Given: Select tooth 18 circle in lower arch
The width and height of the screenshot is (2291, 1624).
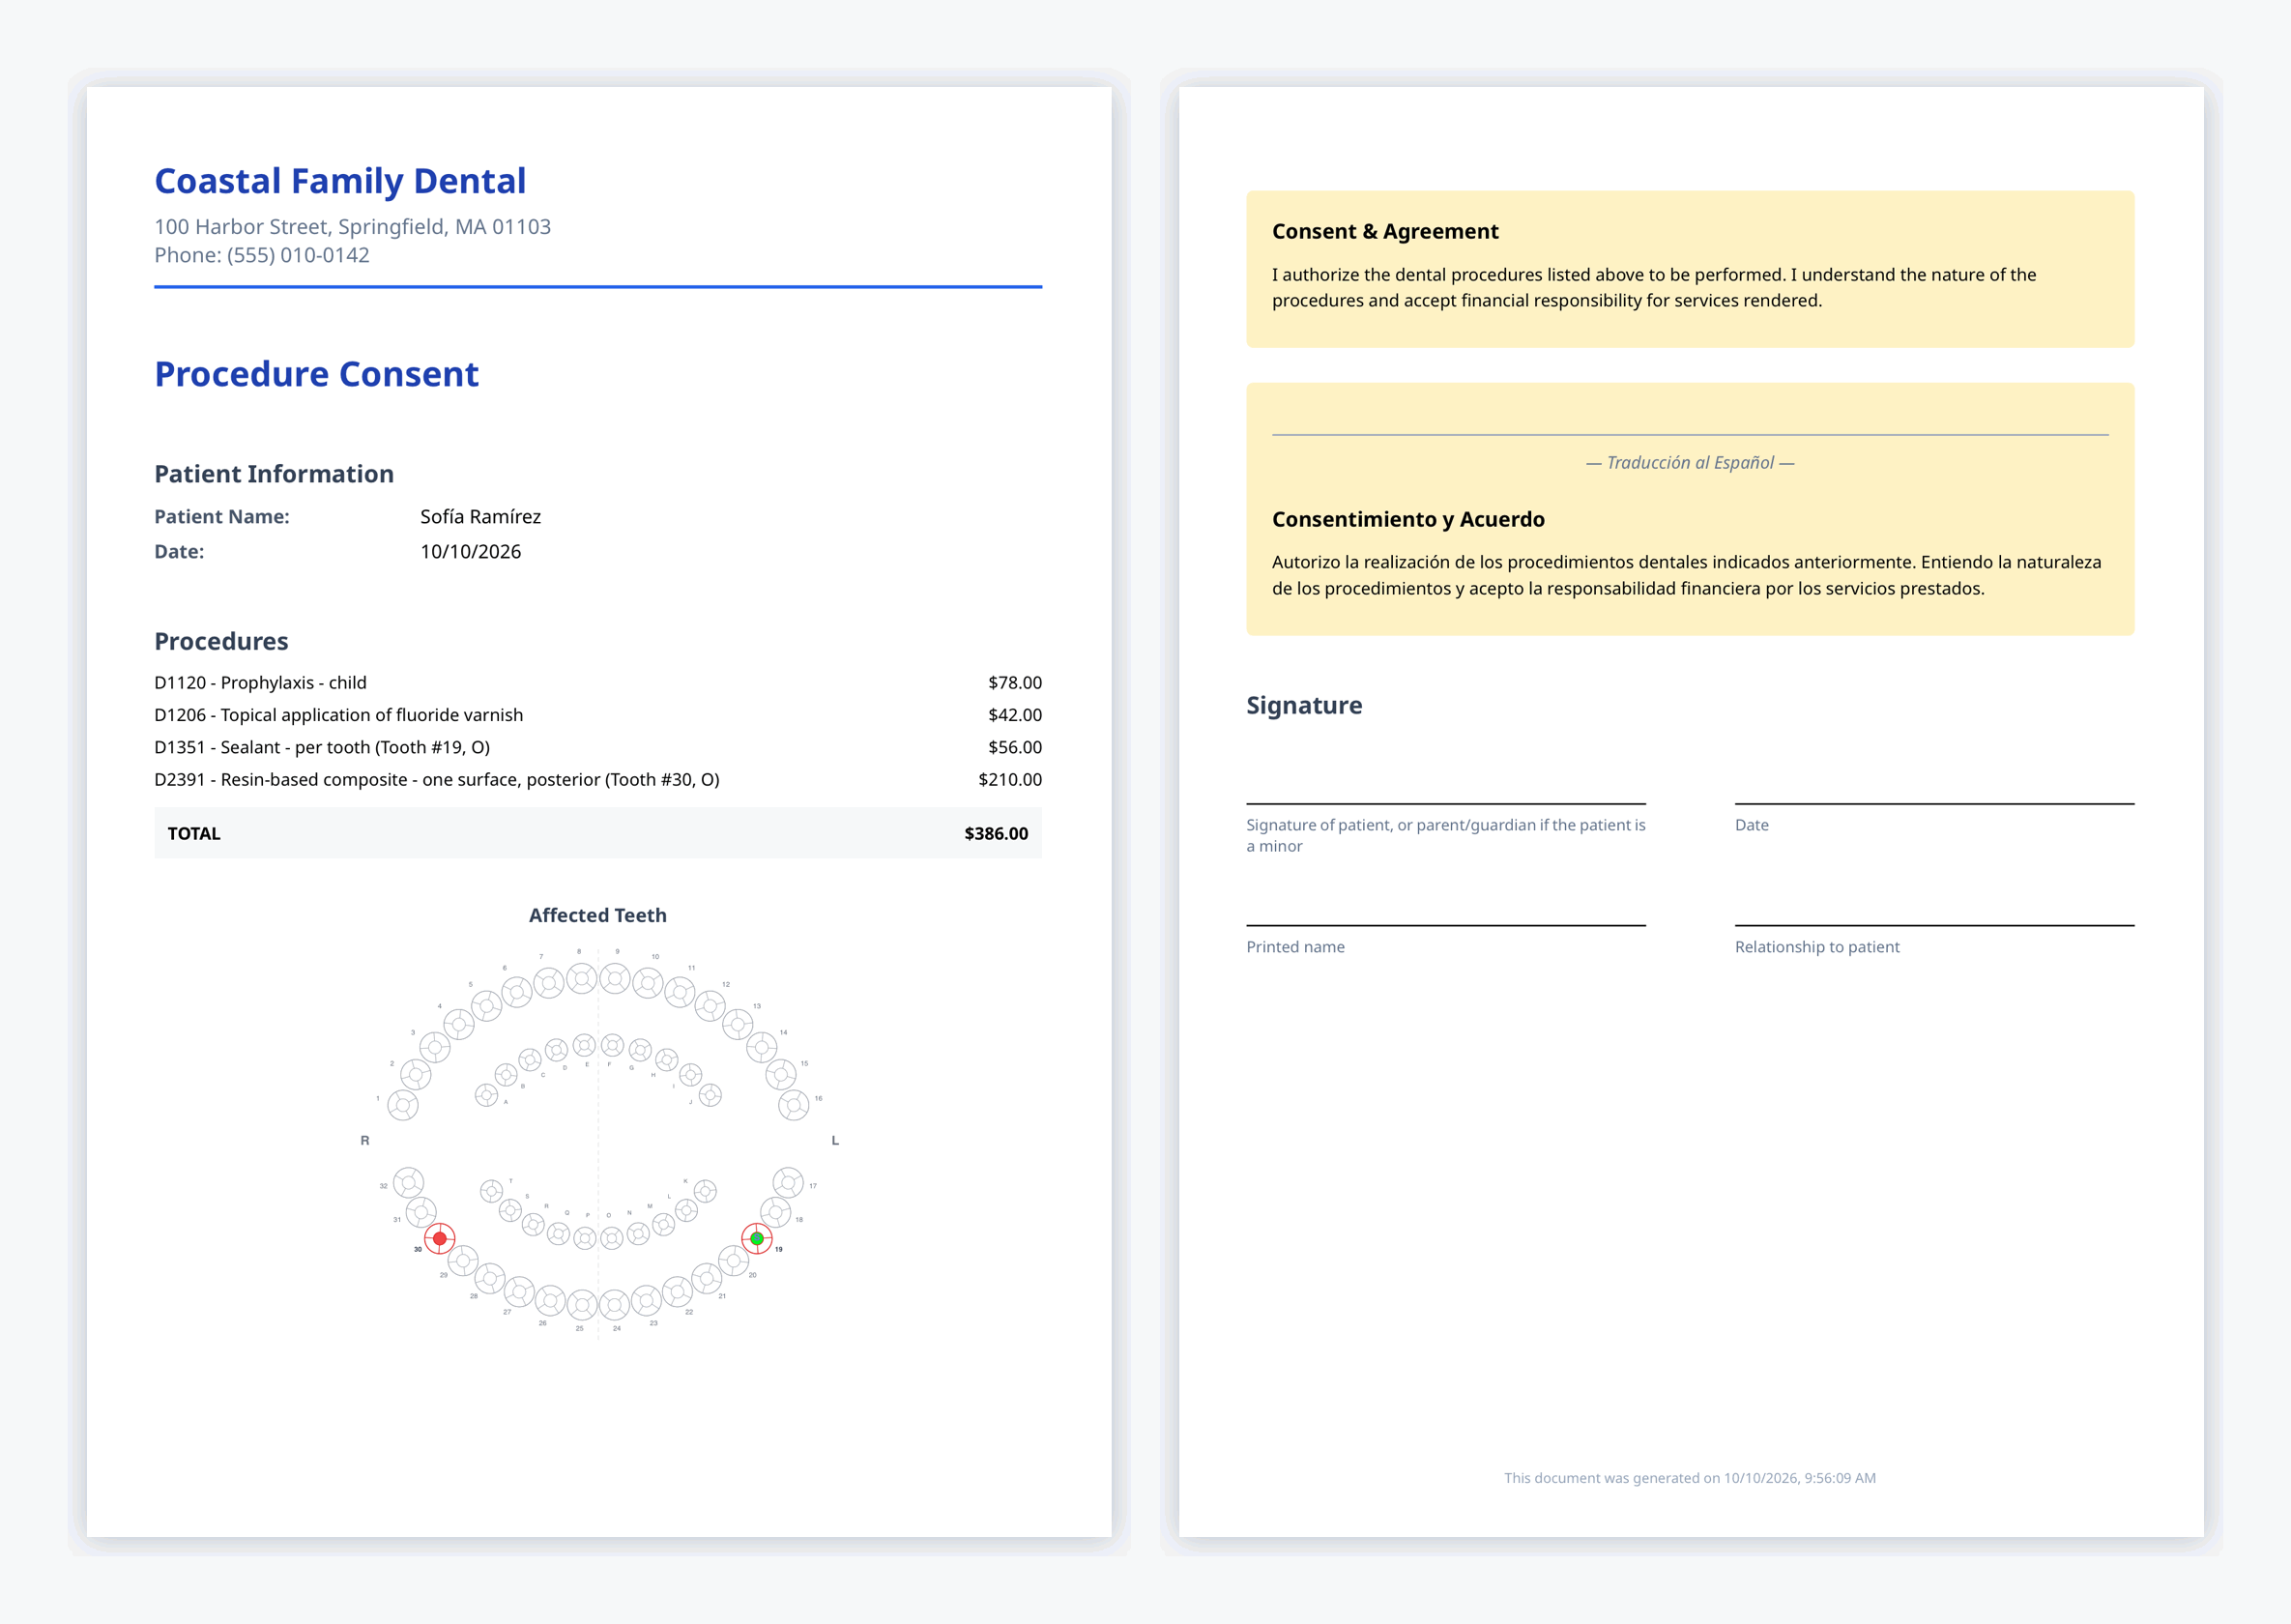Looking at the screenshot, I should [x=776, y=1212].
